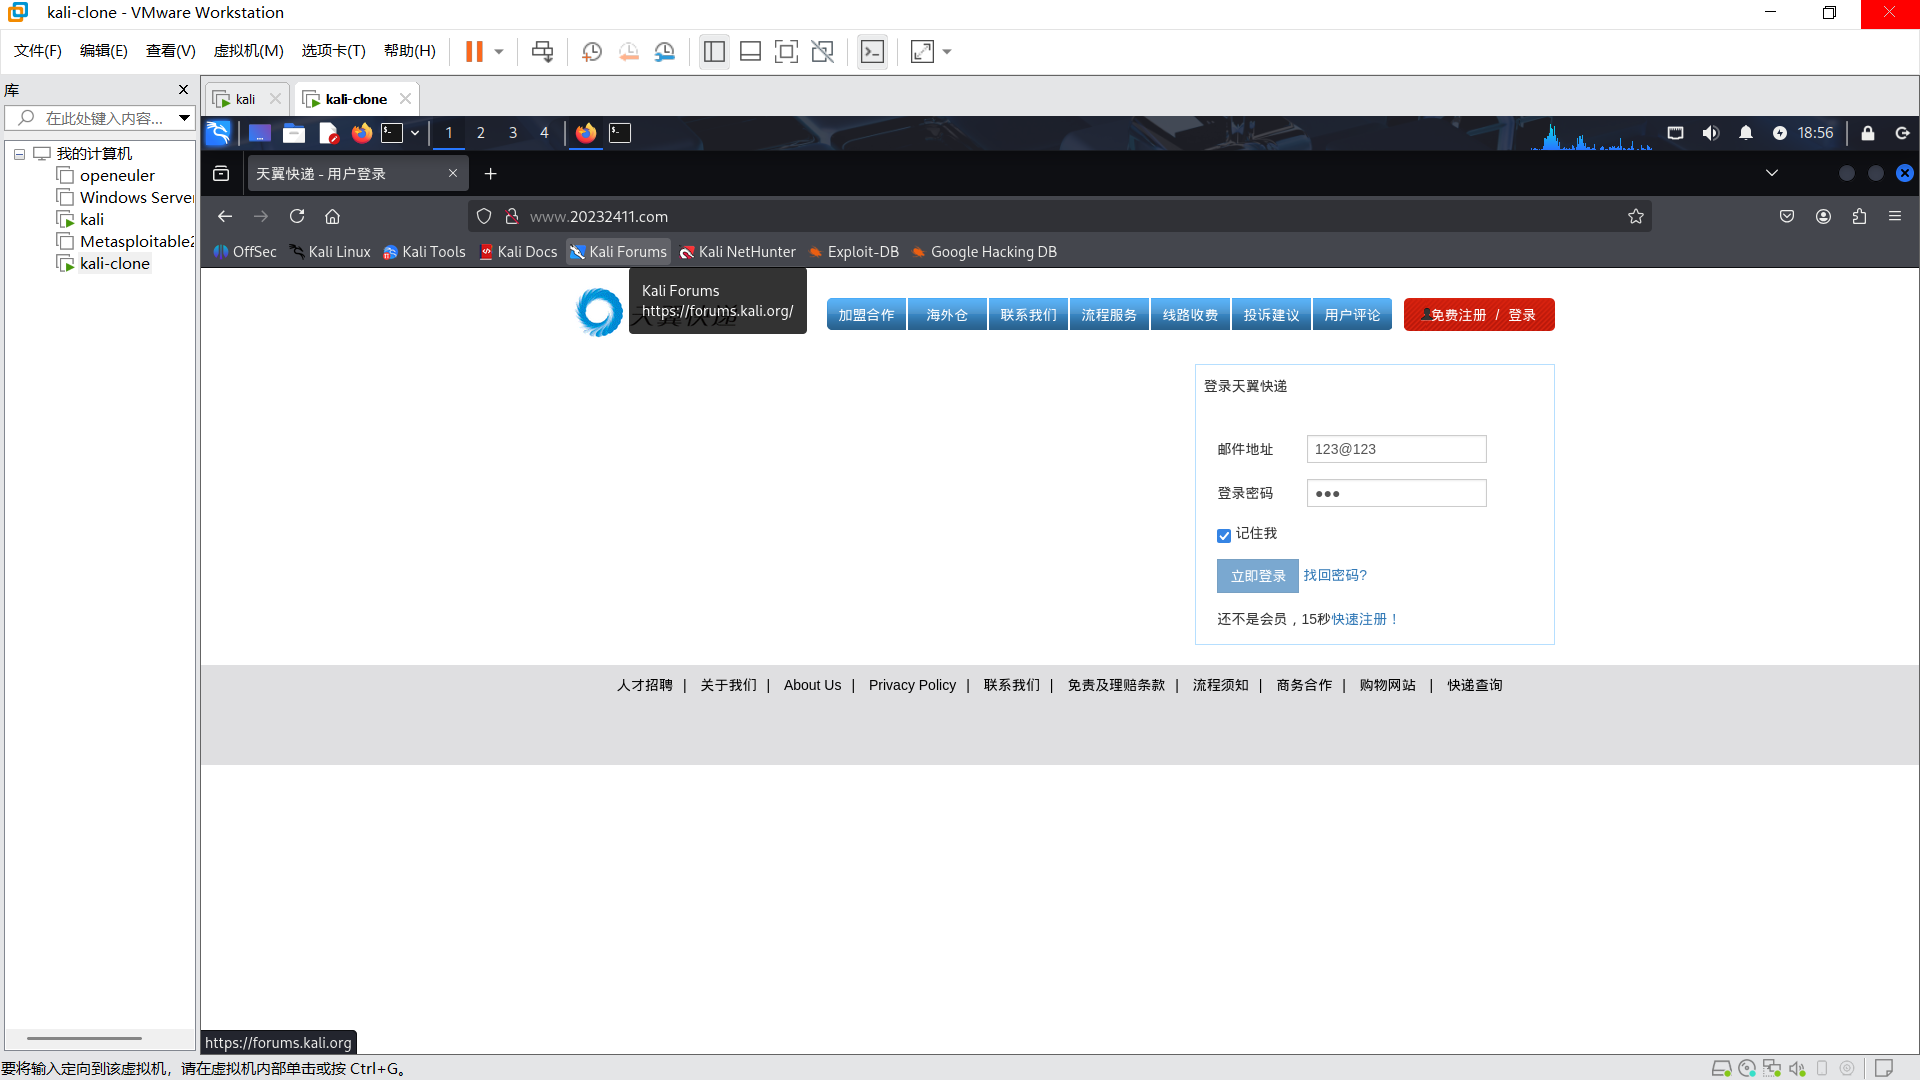1920x1080 pixels.
Task: Click the VMware pause button
Action: pyautogui.click(x=474, y=52)
